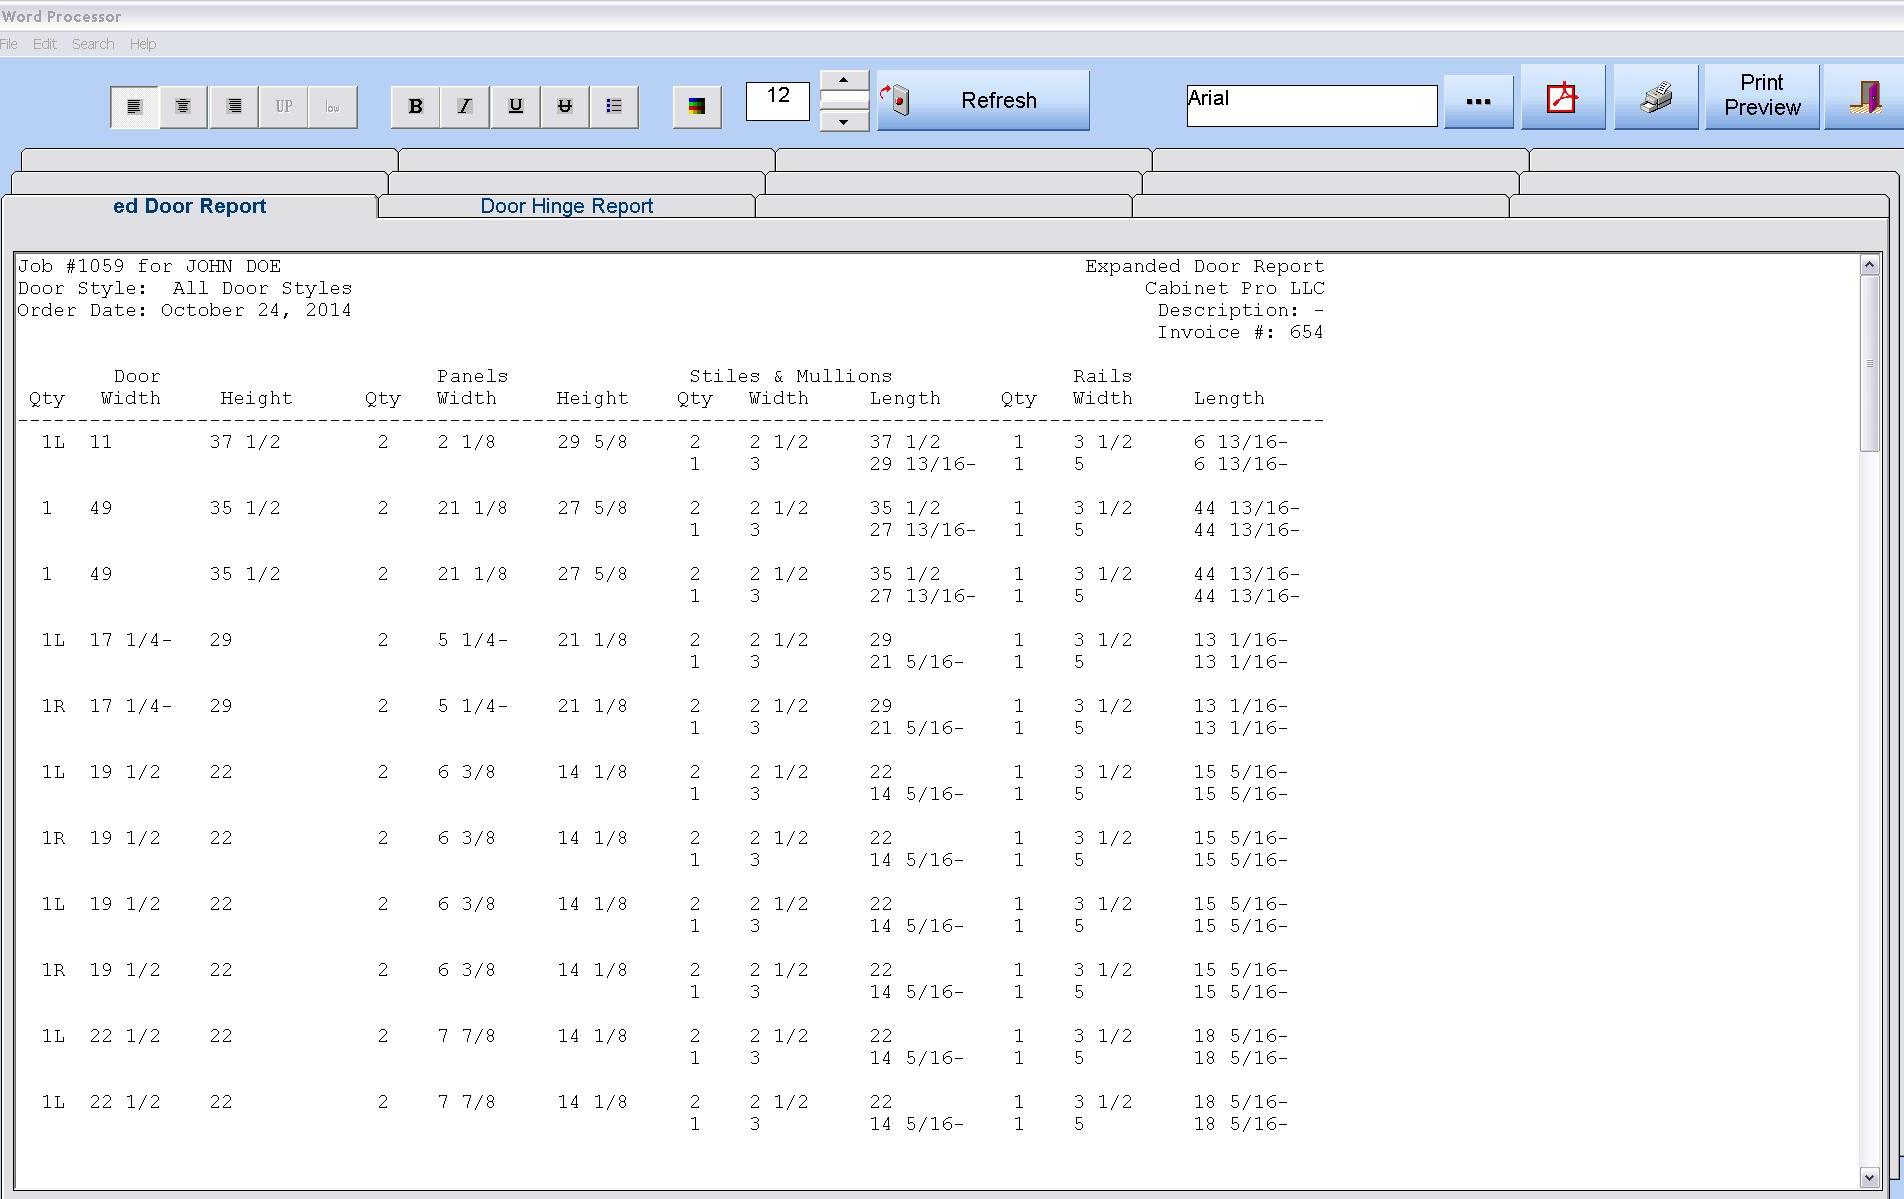This screenshot has width=1904, height=1199.
Task: Click the 'Panels' column header
Action: pyautogui.click(x=472, y=376)
